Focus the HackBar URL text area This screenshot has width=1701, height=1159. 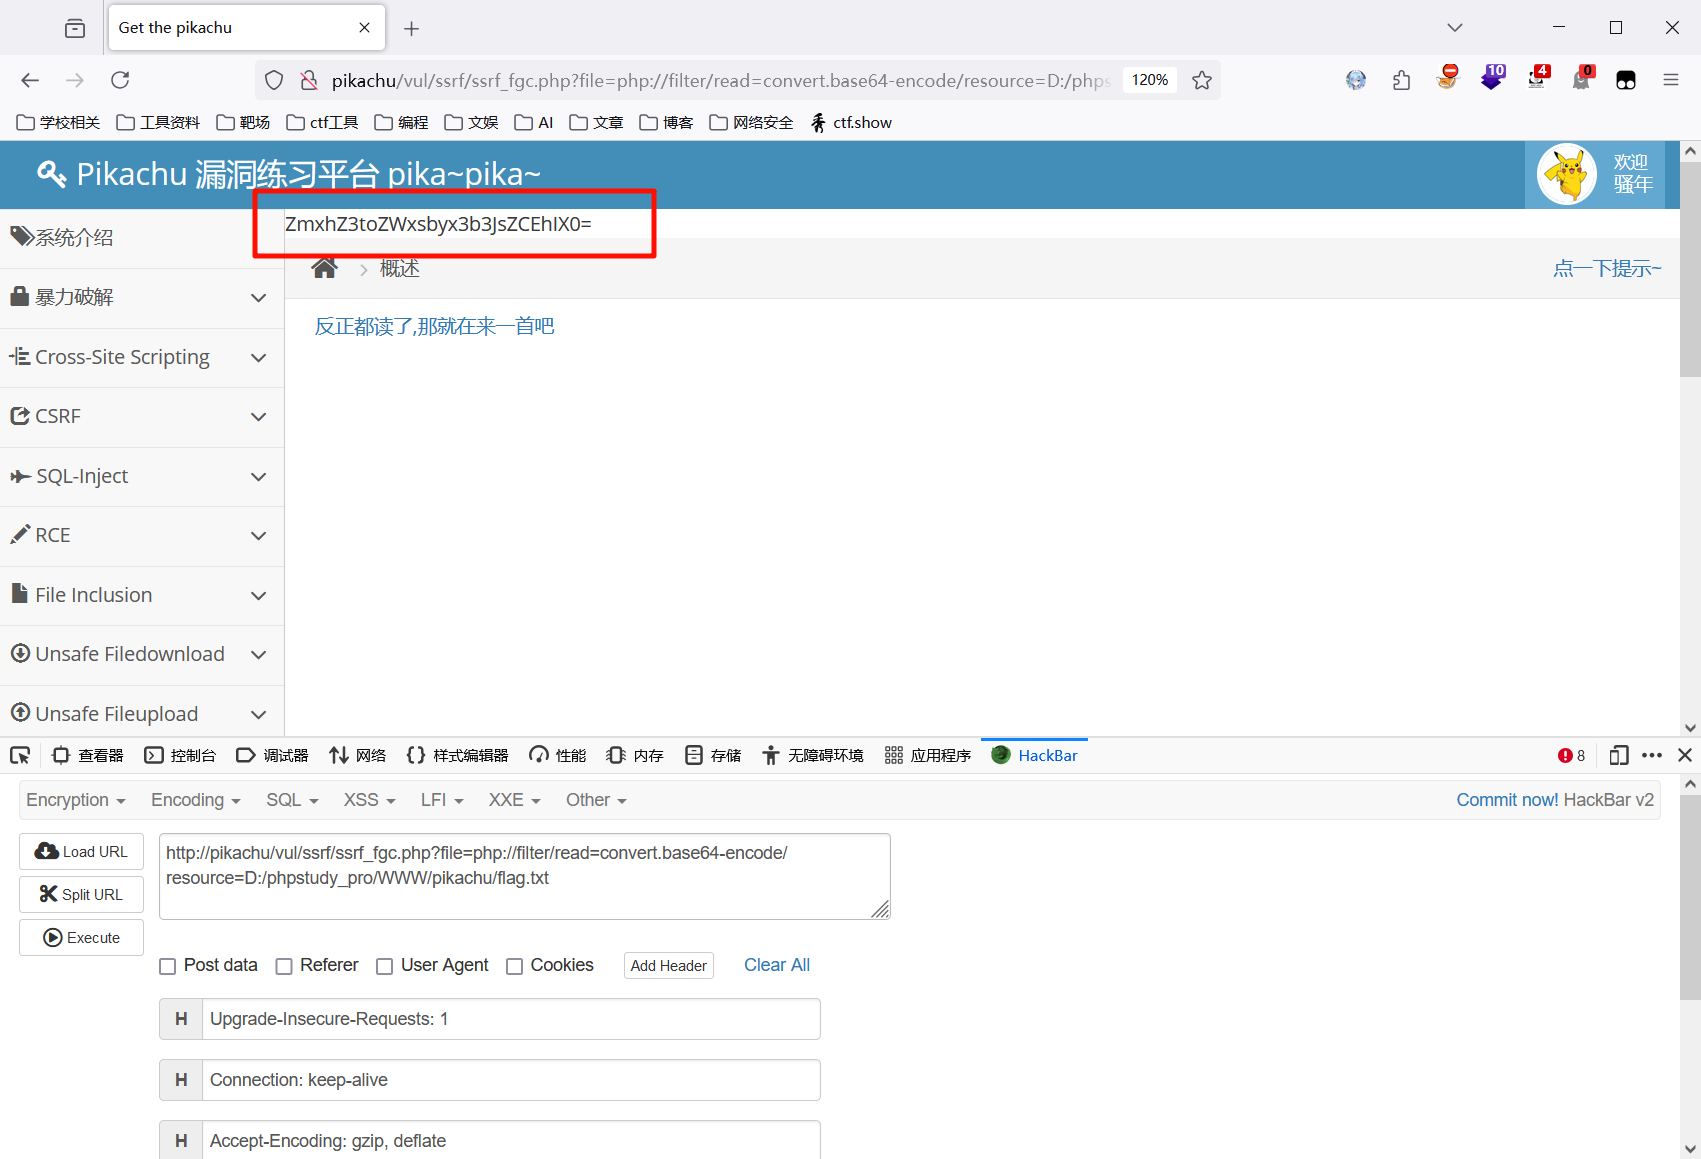click(x=525, y=876)
